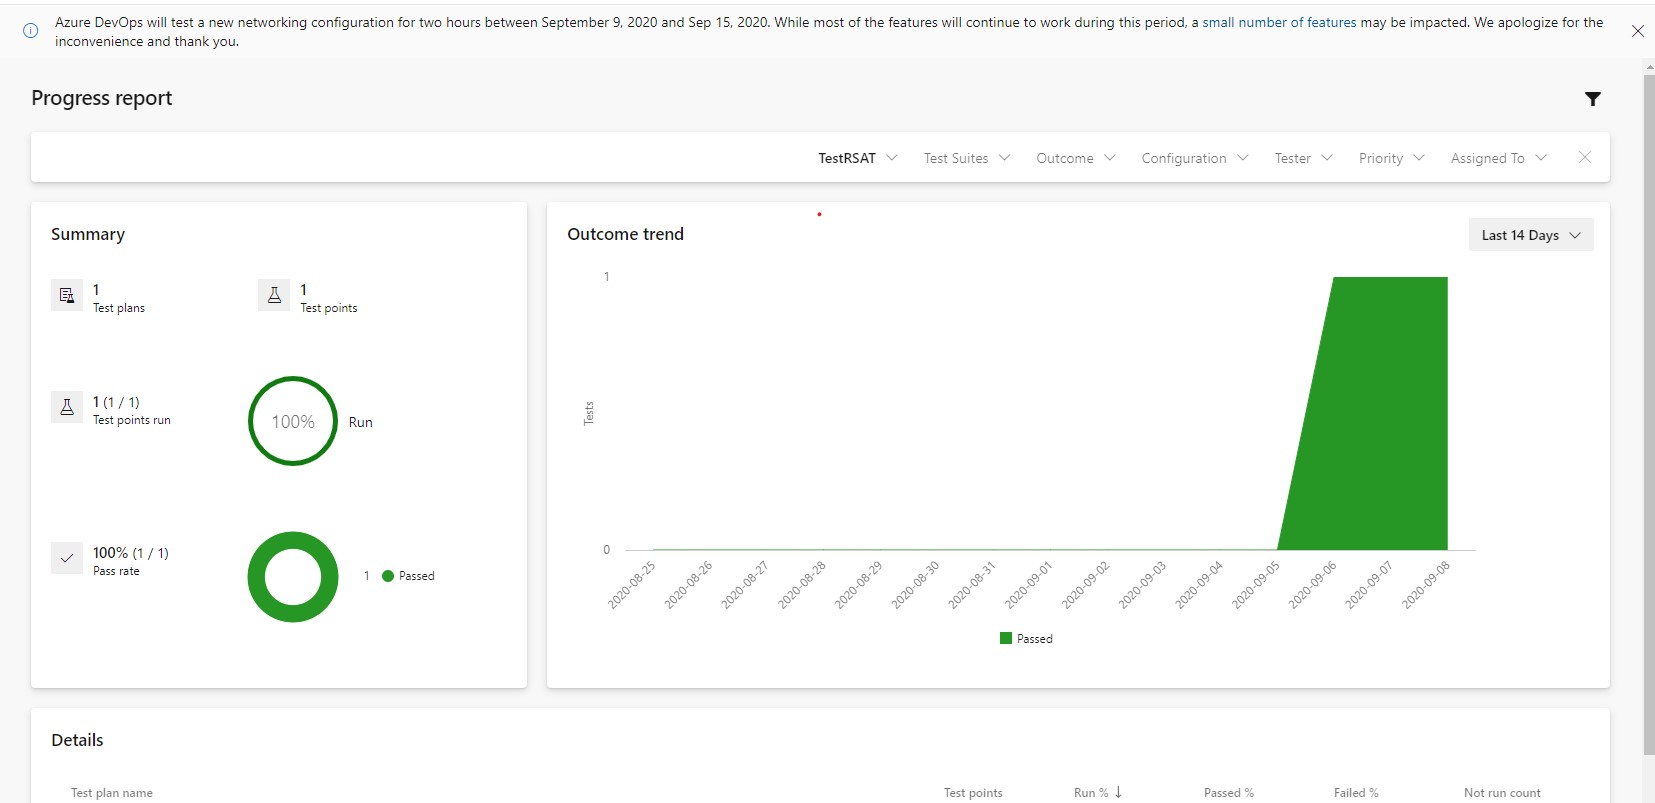This screenshot has height=803, width=1655.
Task: Open the small number of features link
Action: [x=1279, y=22]
